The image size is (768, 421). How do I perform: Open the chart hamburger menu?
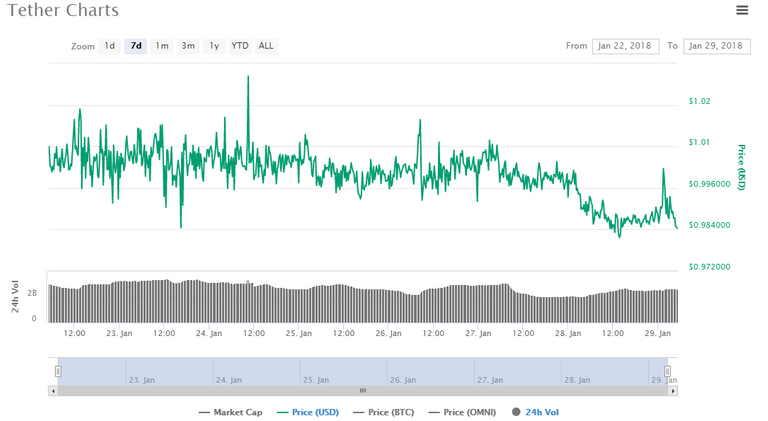coord(742,10)
